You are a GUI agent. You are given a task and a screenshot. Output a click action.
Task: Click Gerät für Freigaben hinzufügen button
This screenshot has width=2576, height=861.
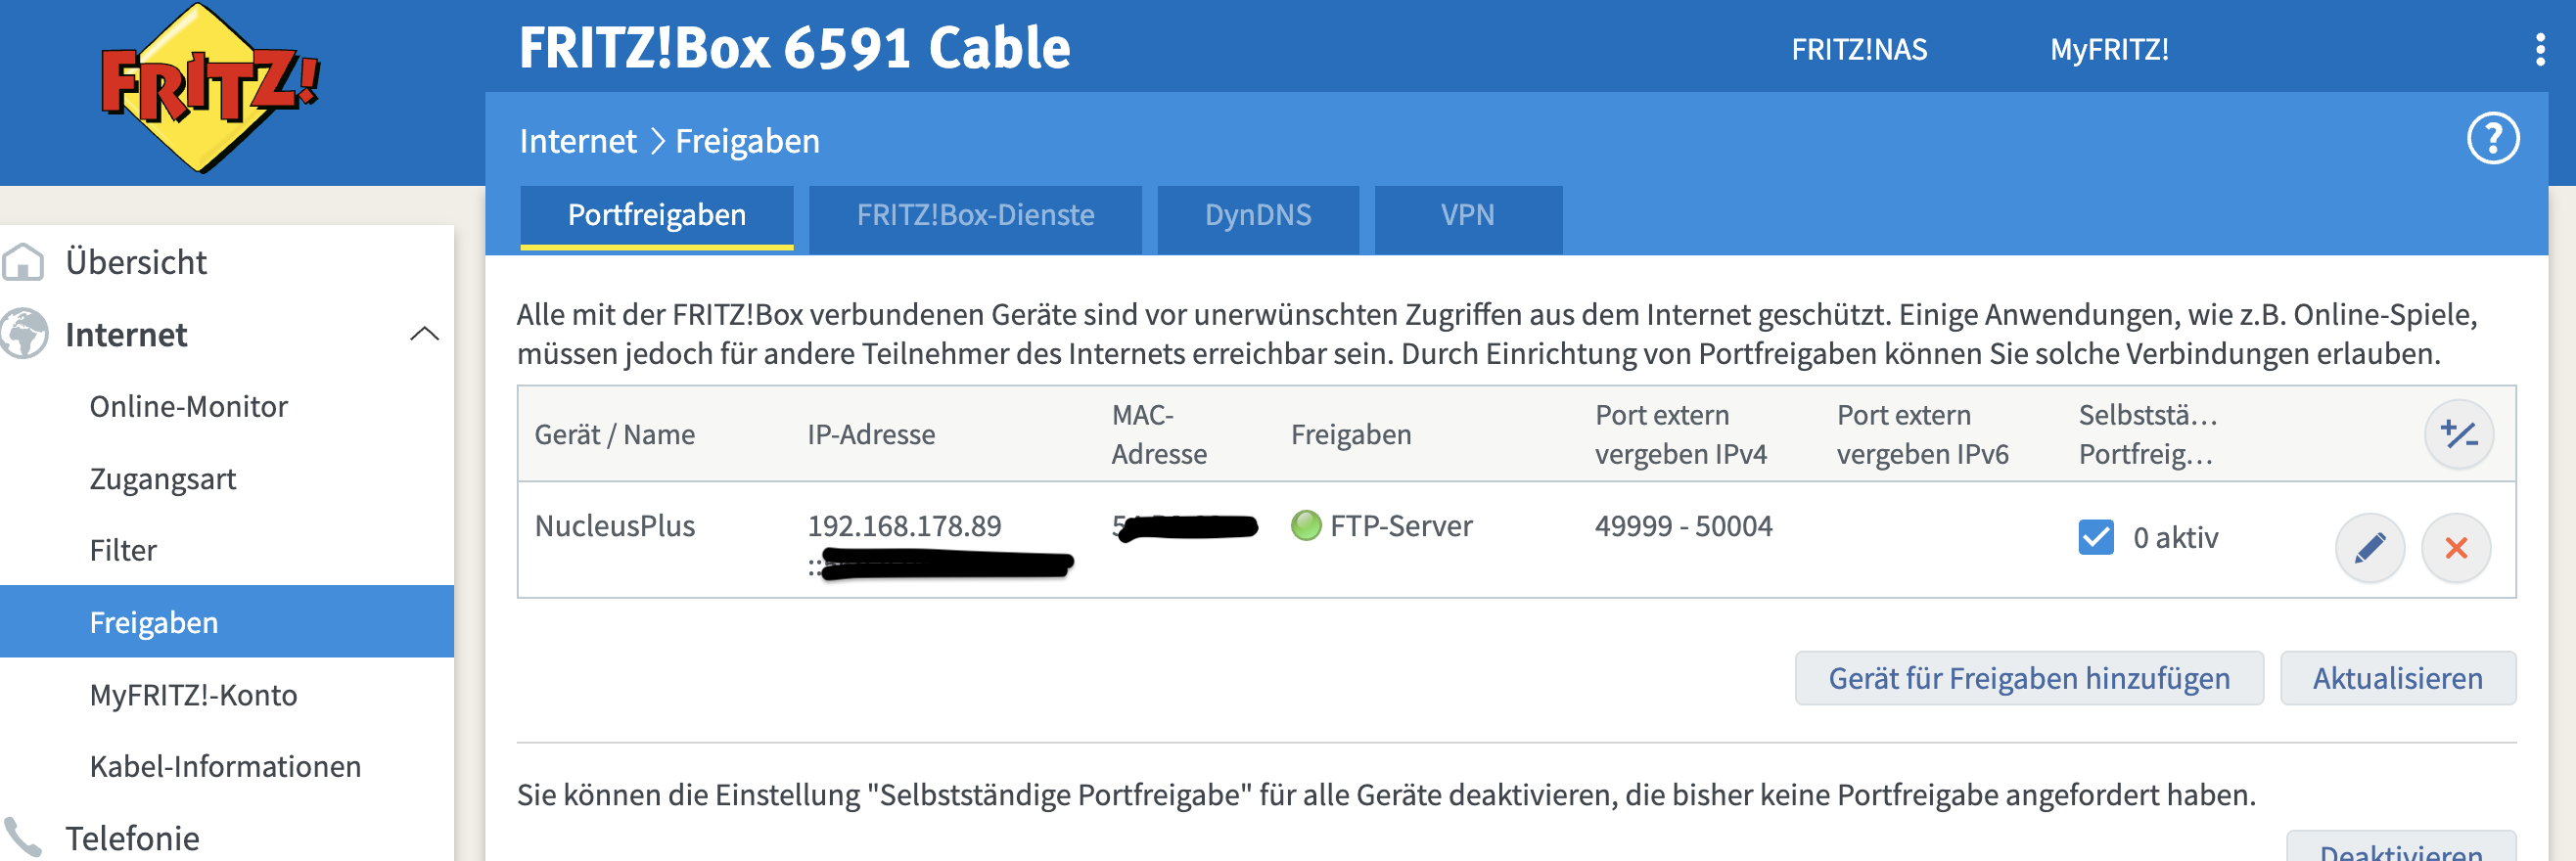(2028, 678)
